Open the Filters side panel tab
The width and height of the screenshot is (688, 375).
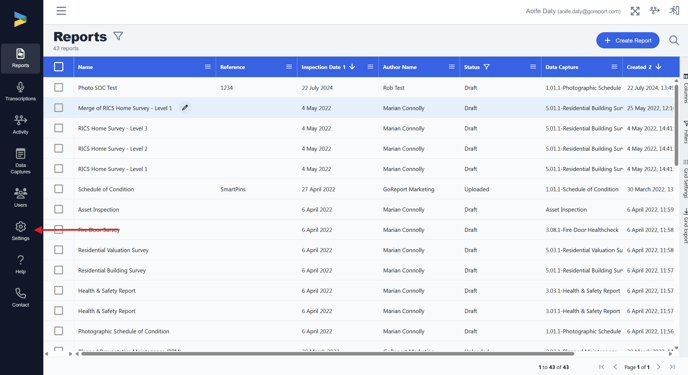(685, 132)
